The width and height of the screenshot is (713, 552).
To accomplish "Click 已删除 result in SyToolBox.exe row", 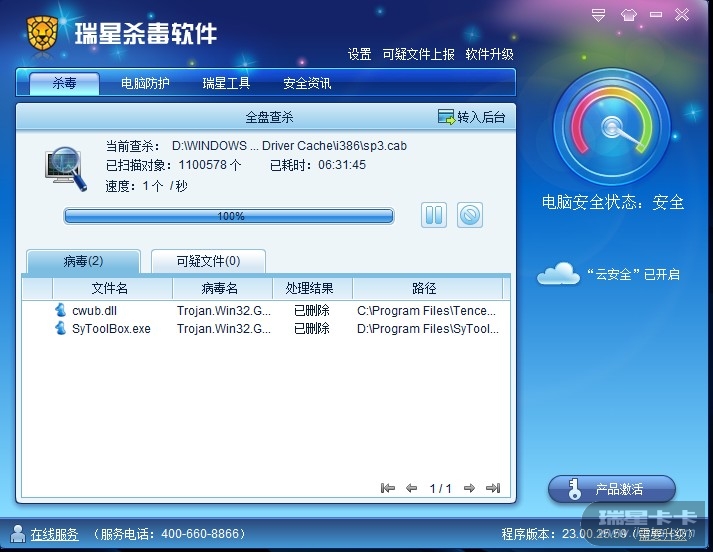I will tap(311, 328).
